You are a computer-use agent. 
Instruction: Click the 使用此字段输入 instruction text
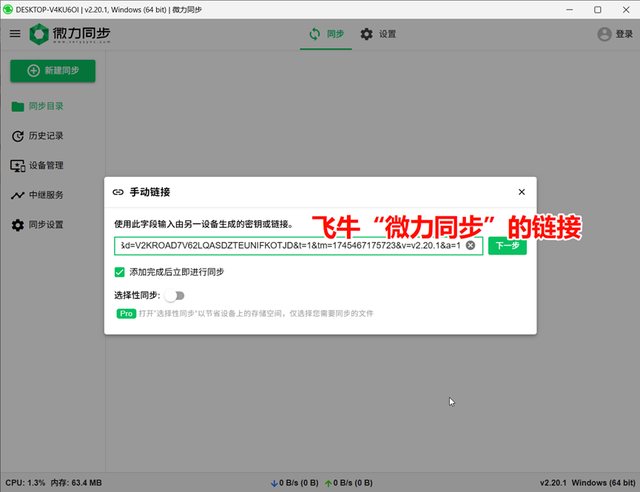coord(204,224)
